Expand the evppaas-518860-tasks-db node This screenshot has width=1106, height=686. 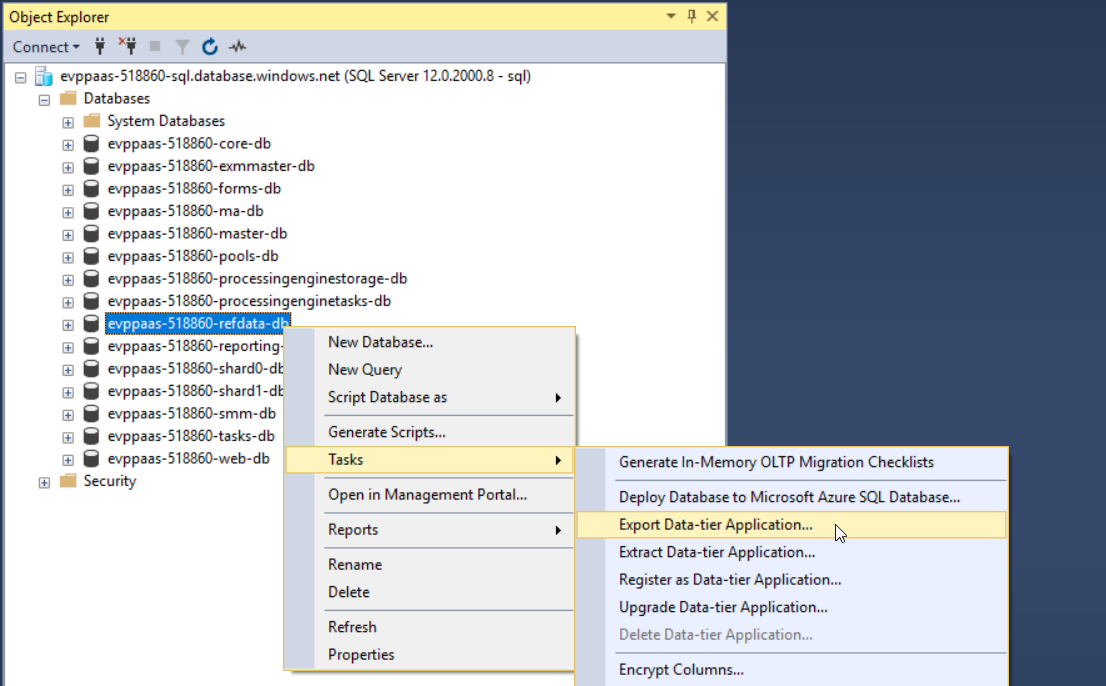coord(68,438)
